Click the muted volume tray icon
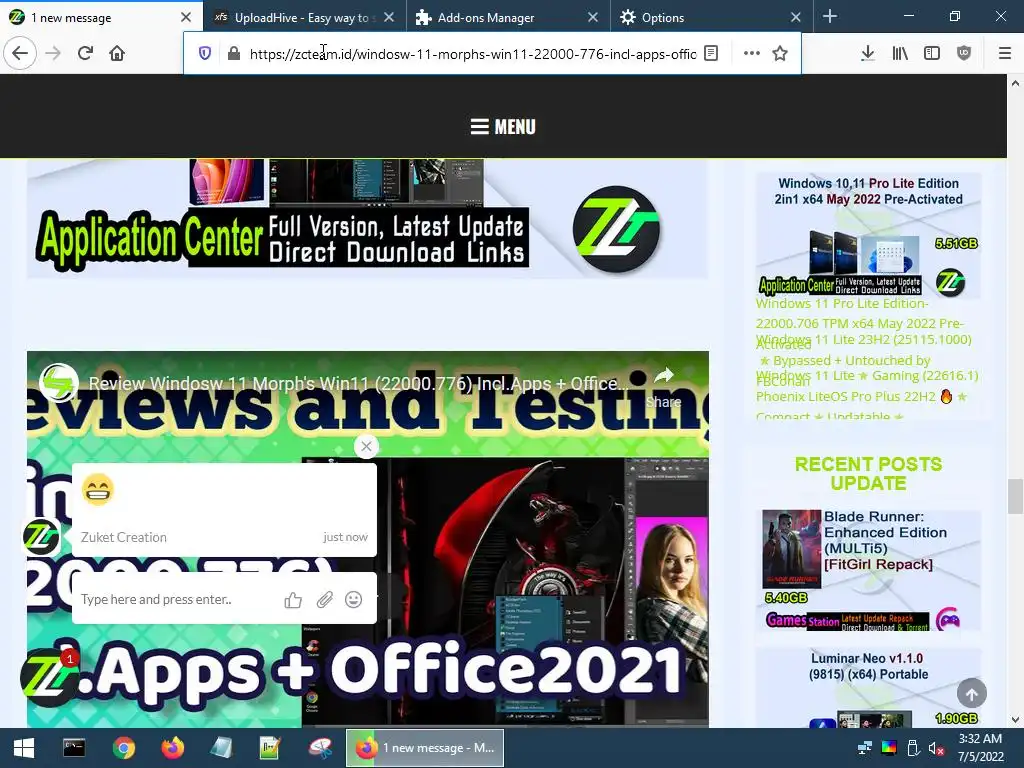This screenshot has width=1024, height=768. tap(936, 748)
